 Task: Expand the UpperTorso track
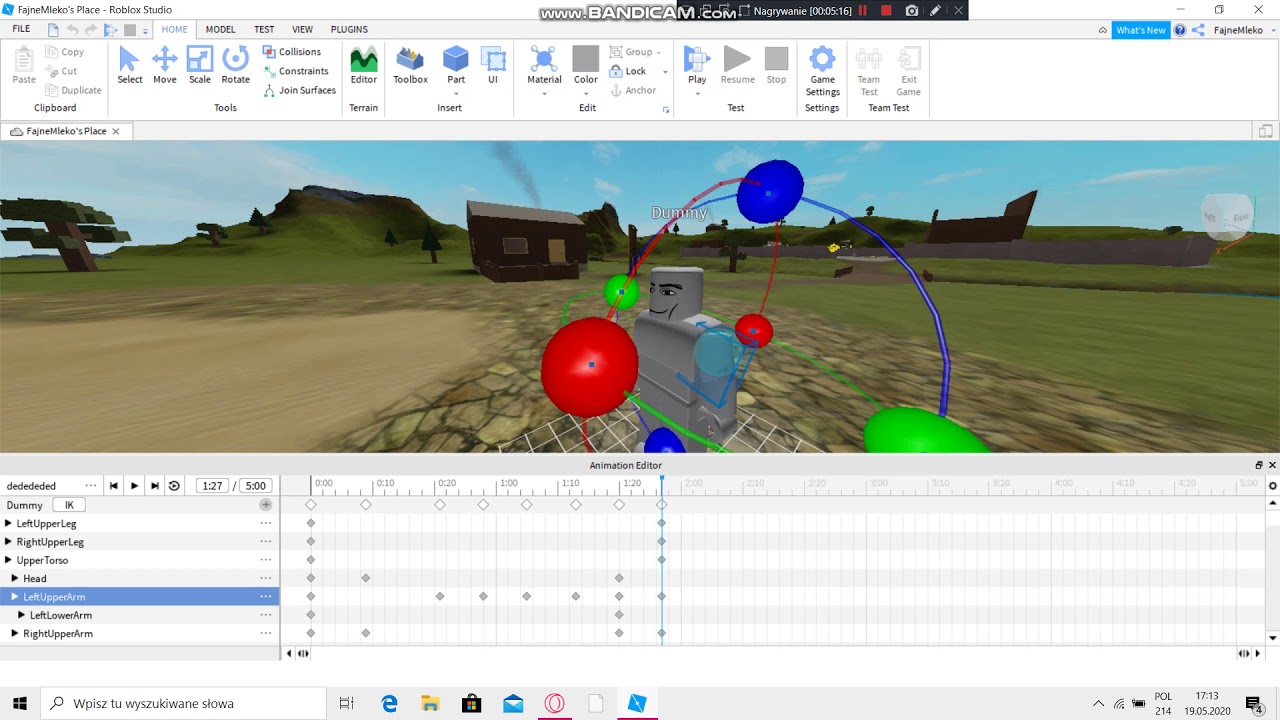[8, 560]
